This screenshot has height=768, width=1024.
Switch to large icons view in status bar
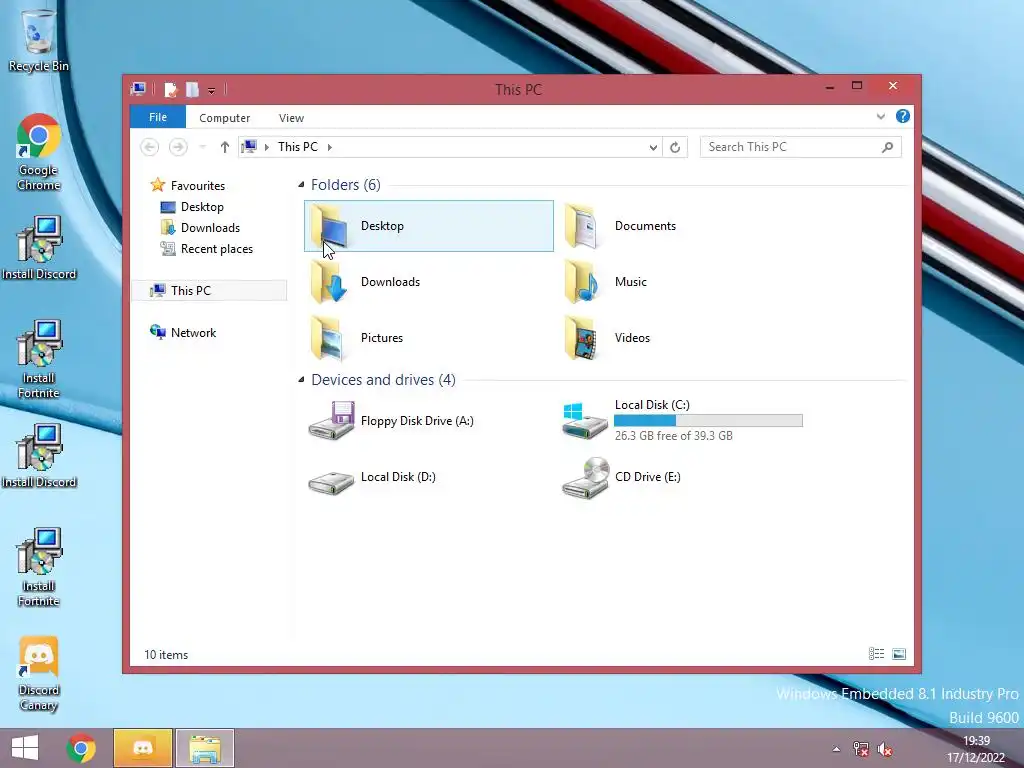899,654
